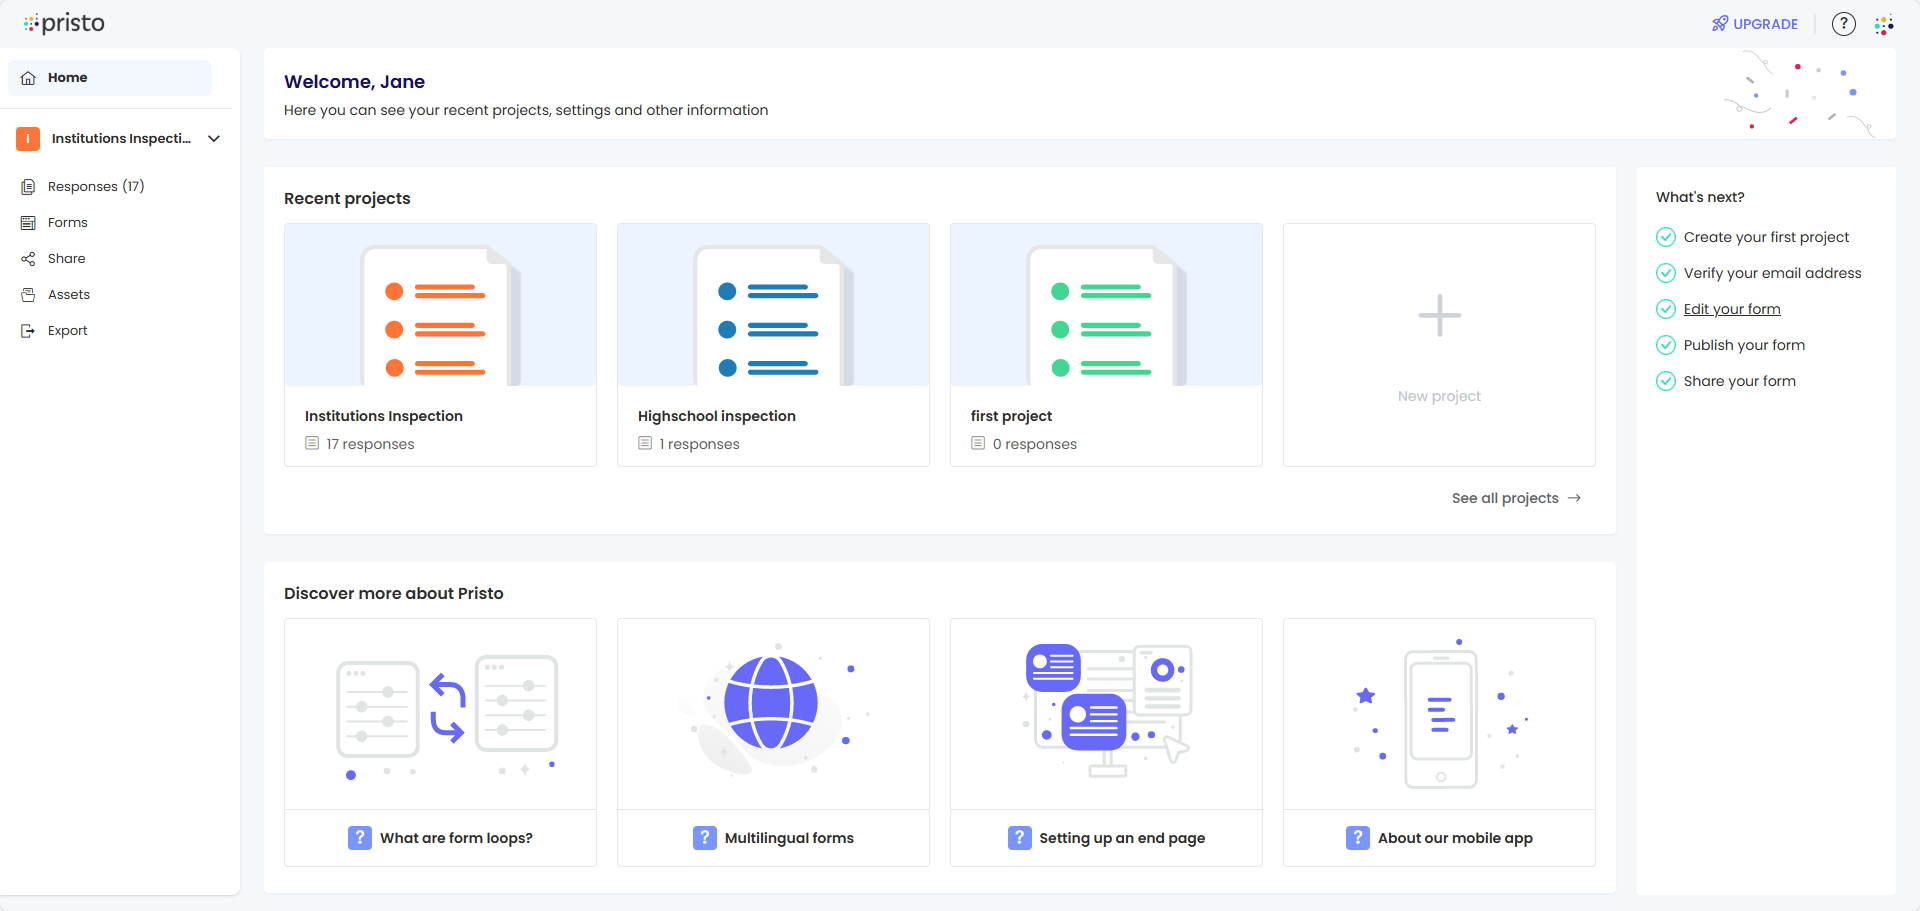The width and height of the screenshot is (1920, 911).
Task: Click the Export icon in sidebar
Action: (x=28, y=331)
